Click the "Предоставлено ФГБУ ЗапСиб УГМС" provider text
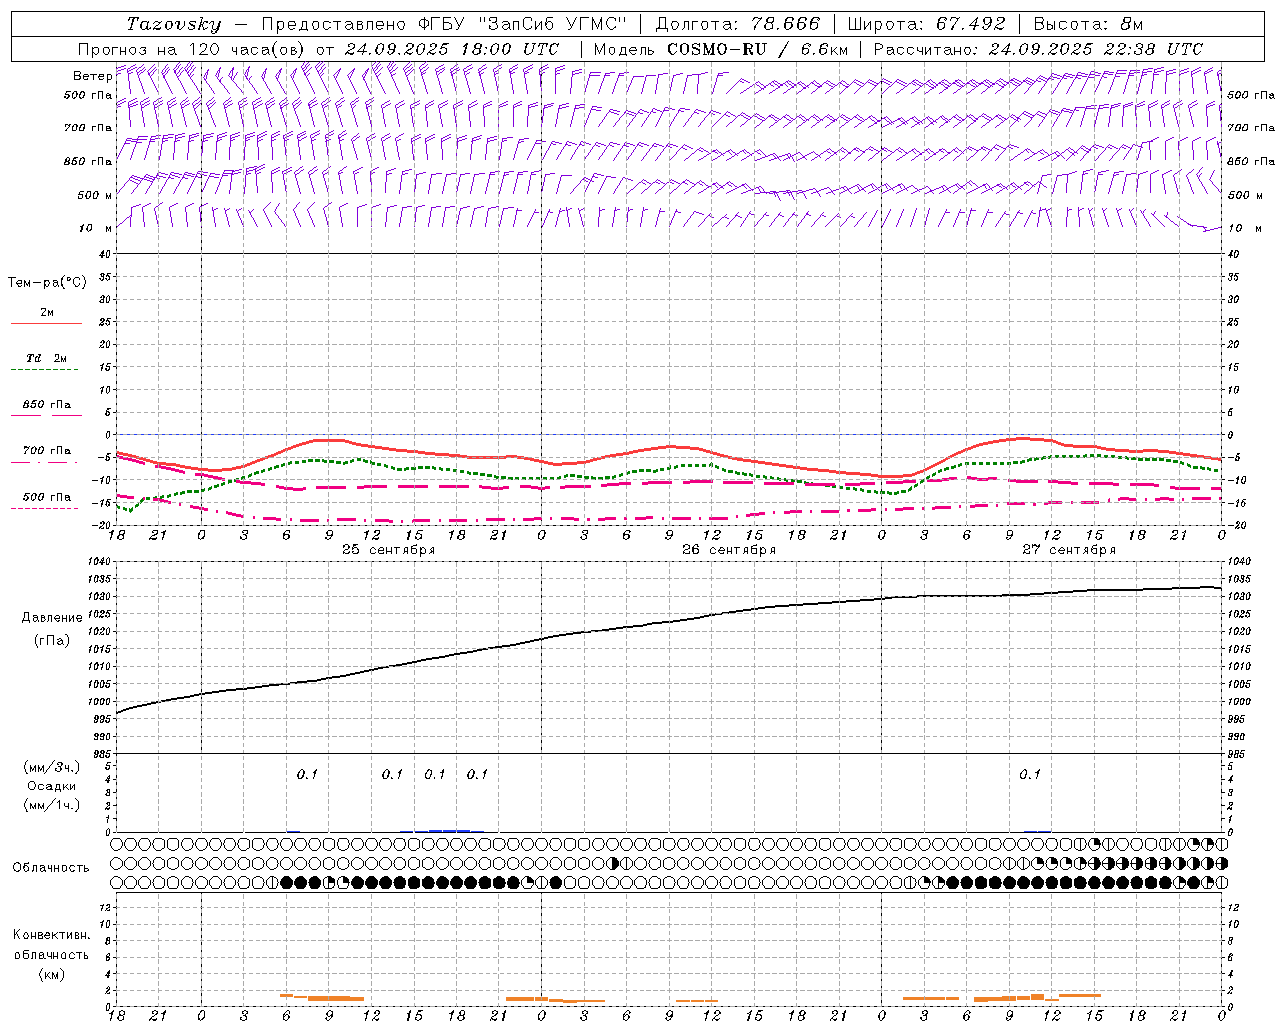This screenshot has height=1024, width=1280. coord(444,24)
